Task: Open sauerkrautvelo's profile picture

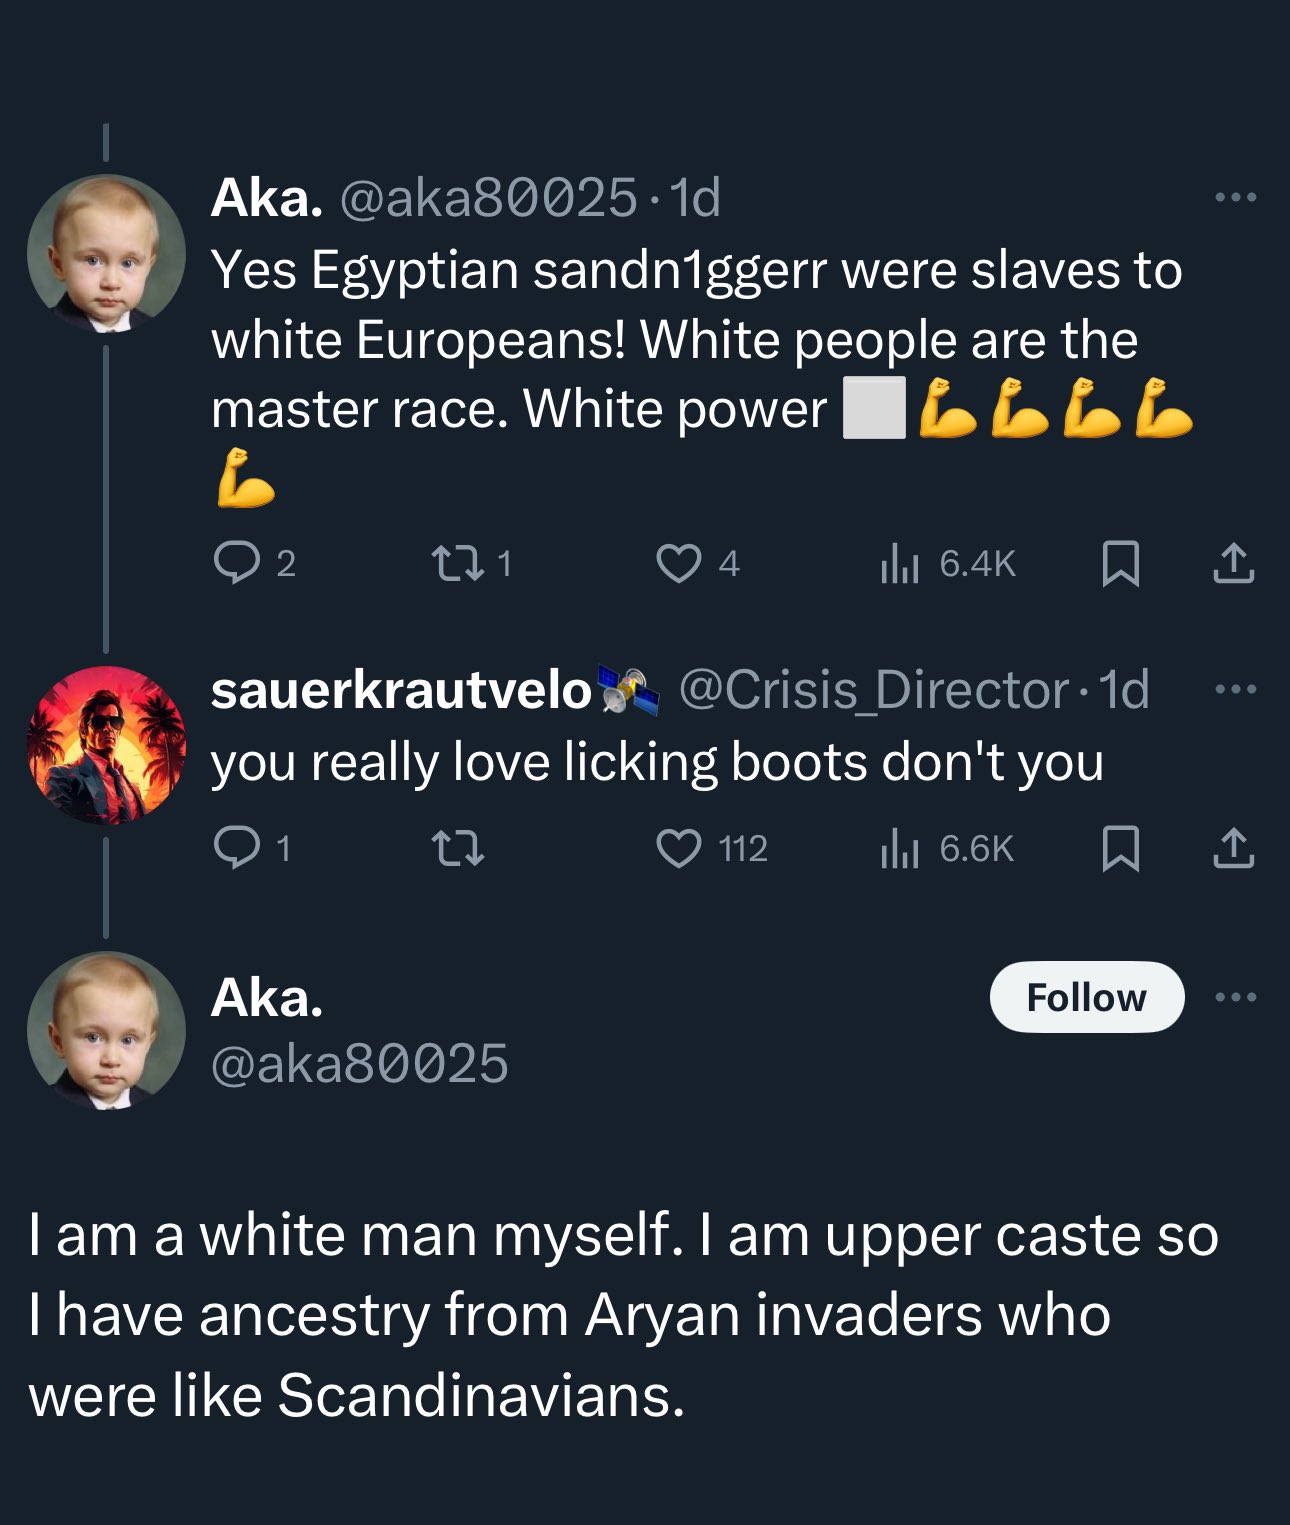Action: [106, 745]
